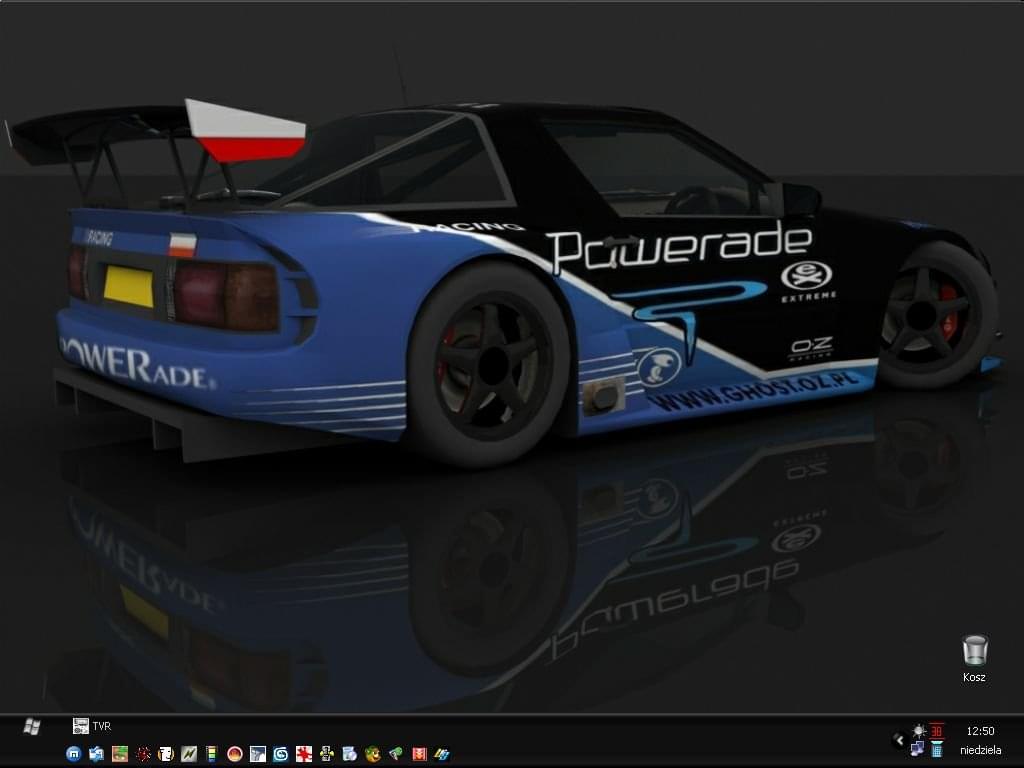Screen dimensions: 1024x768
Task: Launch the green lightning bolt quick launch icon
Action: coord(189,754)
